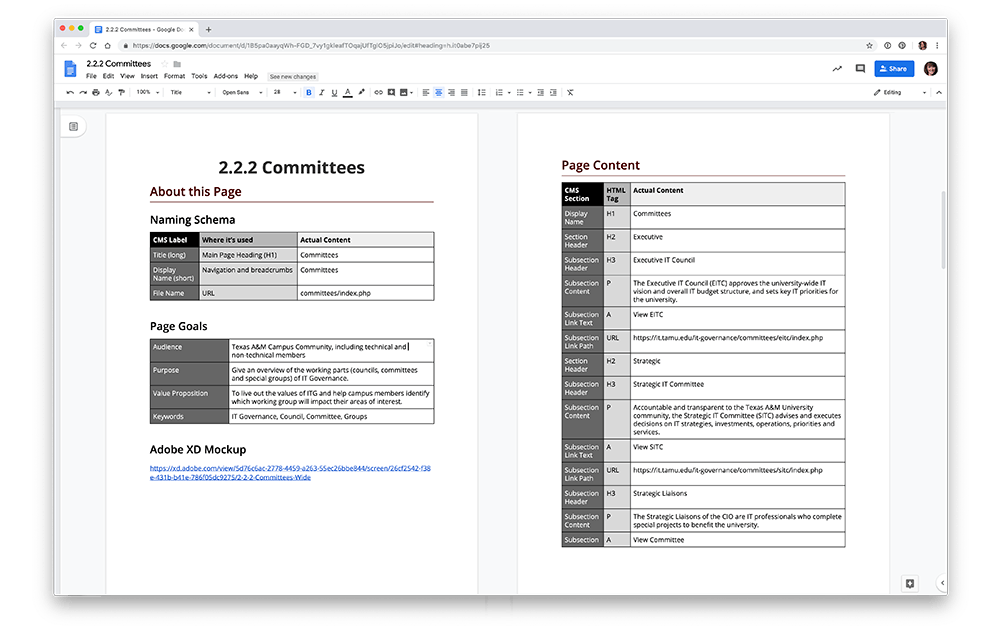Toggle italic formatting
Viewport: 1000px width, 629px height.
pos(321,92)
